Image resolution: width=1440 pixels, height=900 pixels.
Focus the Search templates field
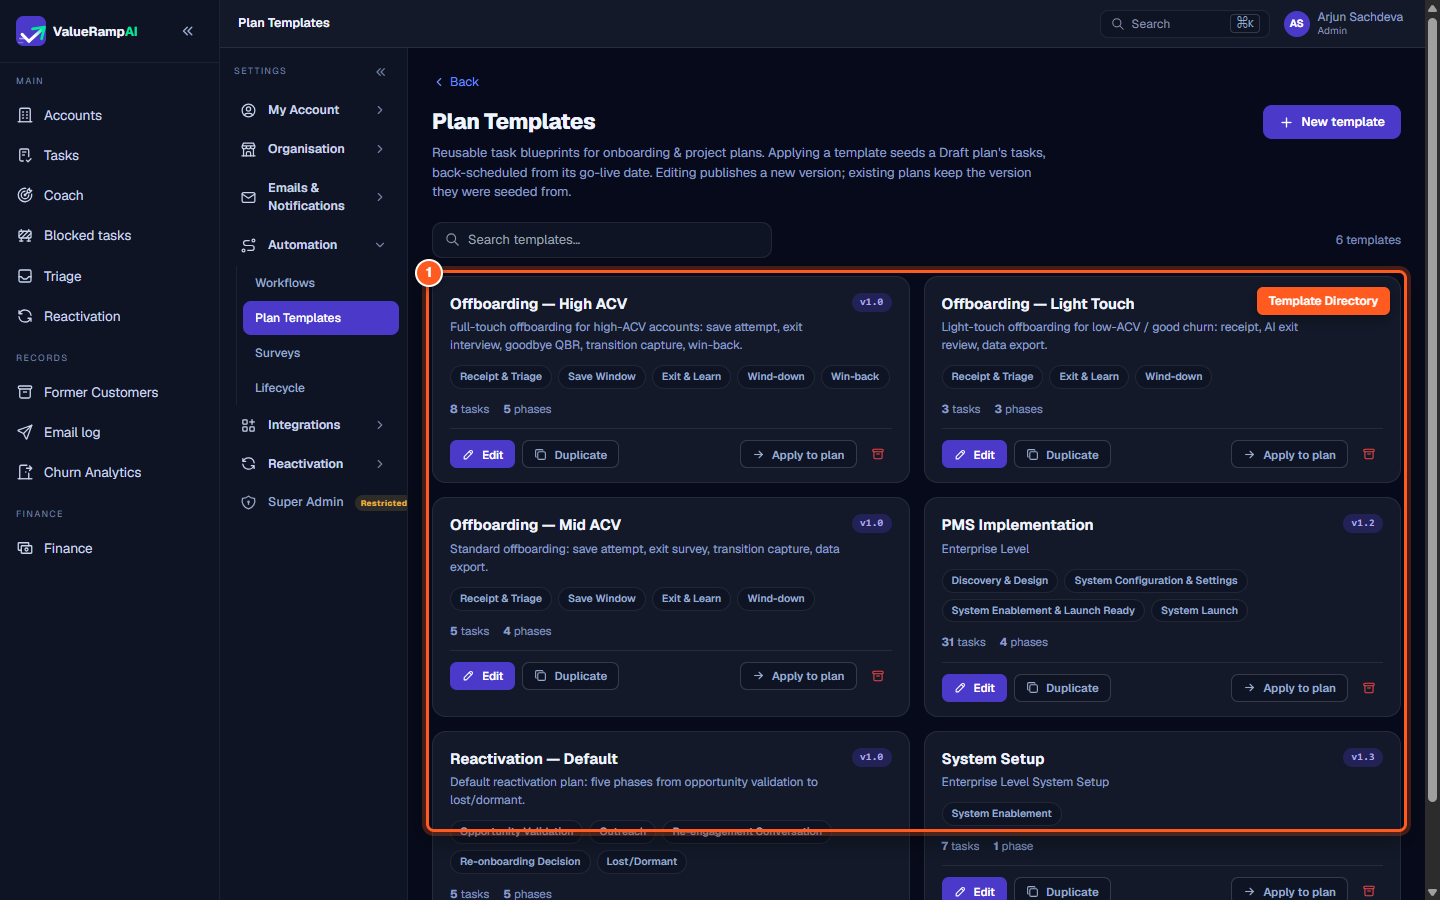pos(602,240)
